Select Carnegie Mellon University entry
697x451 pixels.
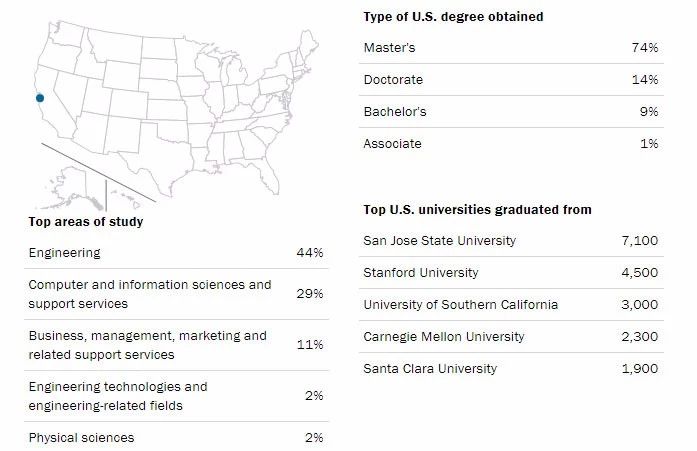pyautogui.click(x=440, y=337)
